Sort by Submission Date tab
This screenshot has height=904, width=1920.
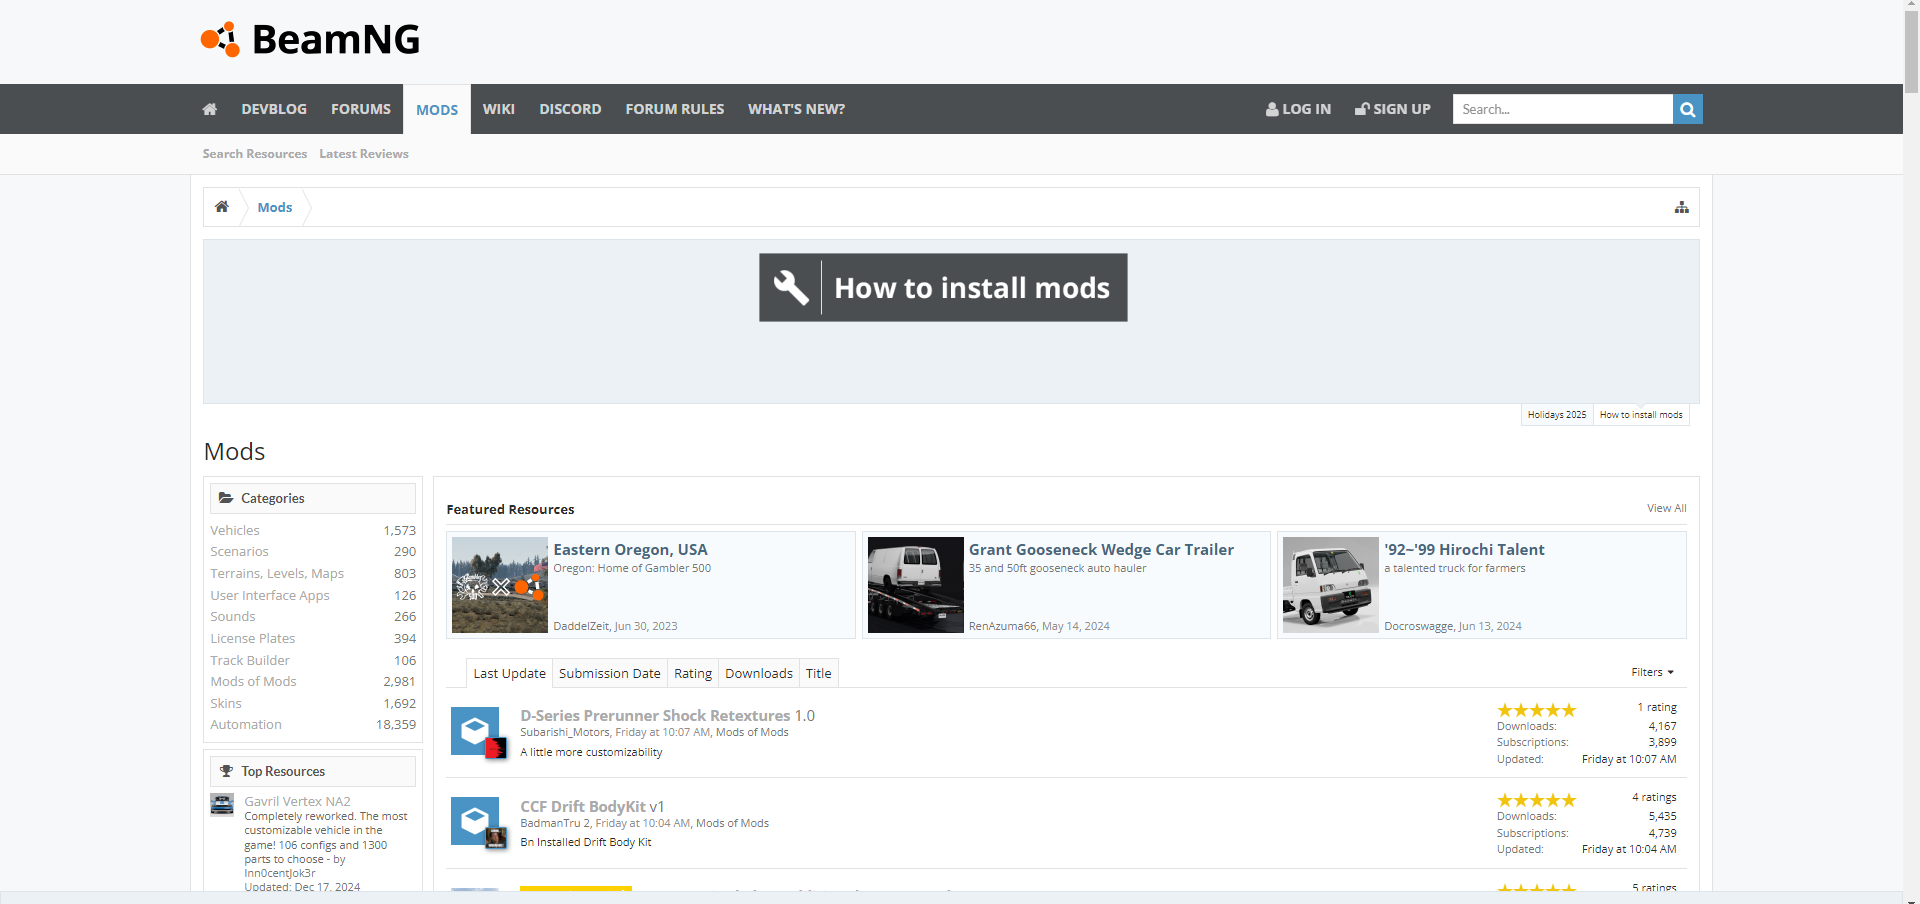610,674
